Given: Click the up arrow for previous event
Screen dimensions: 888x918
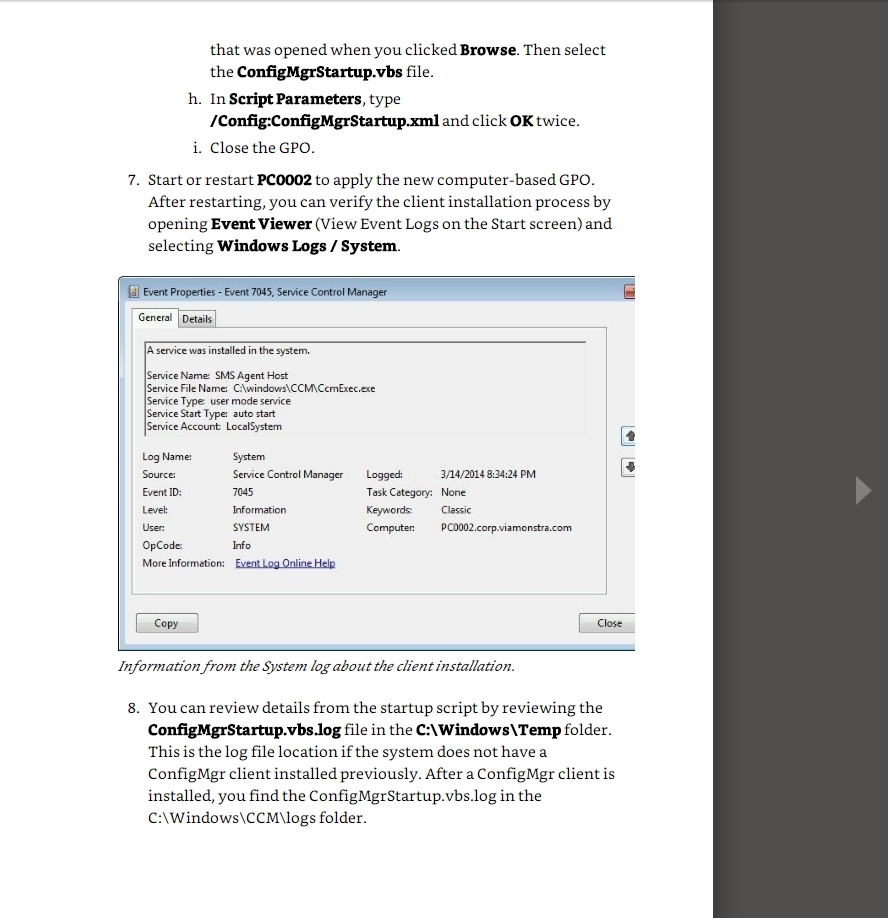Looking at the screenshot, I should click(x=628, y=436).
